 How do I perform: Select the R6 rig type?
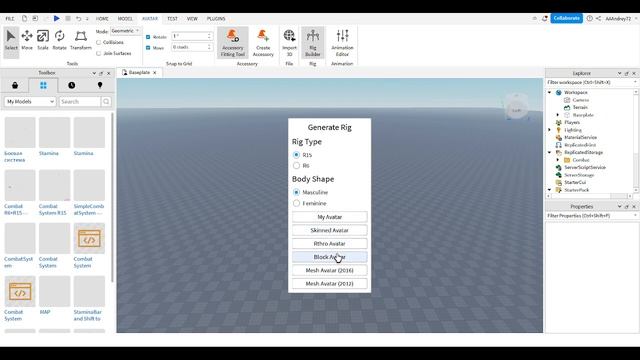point(296,166)
